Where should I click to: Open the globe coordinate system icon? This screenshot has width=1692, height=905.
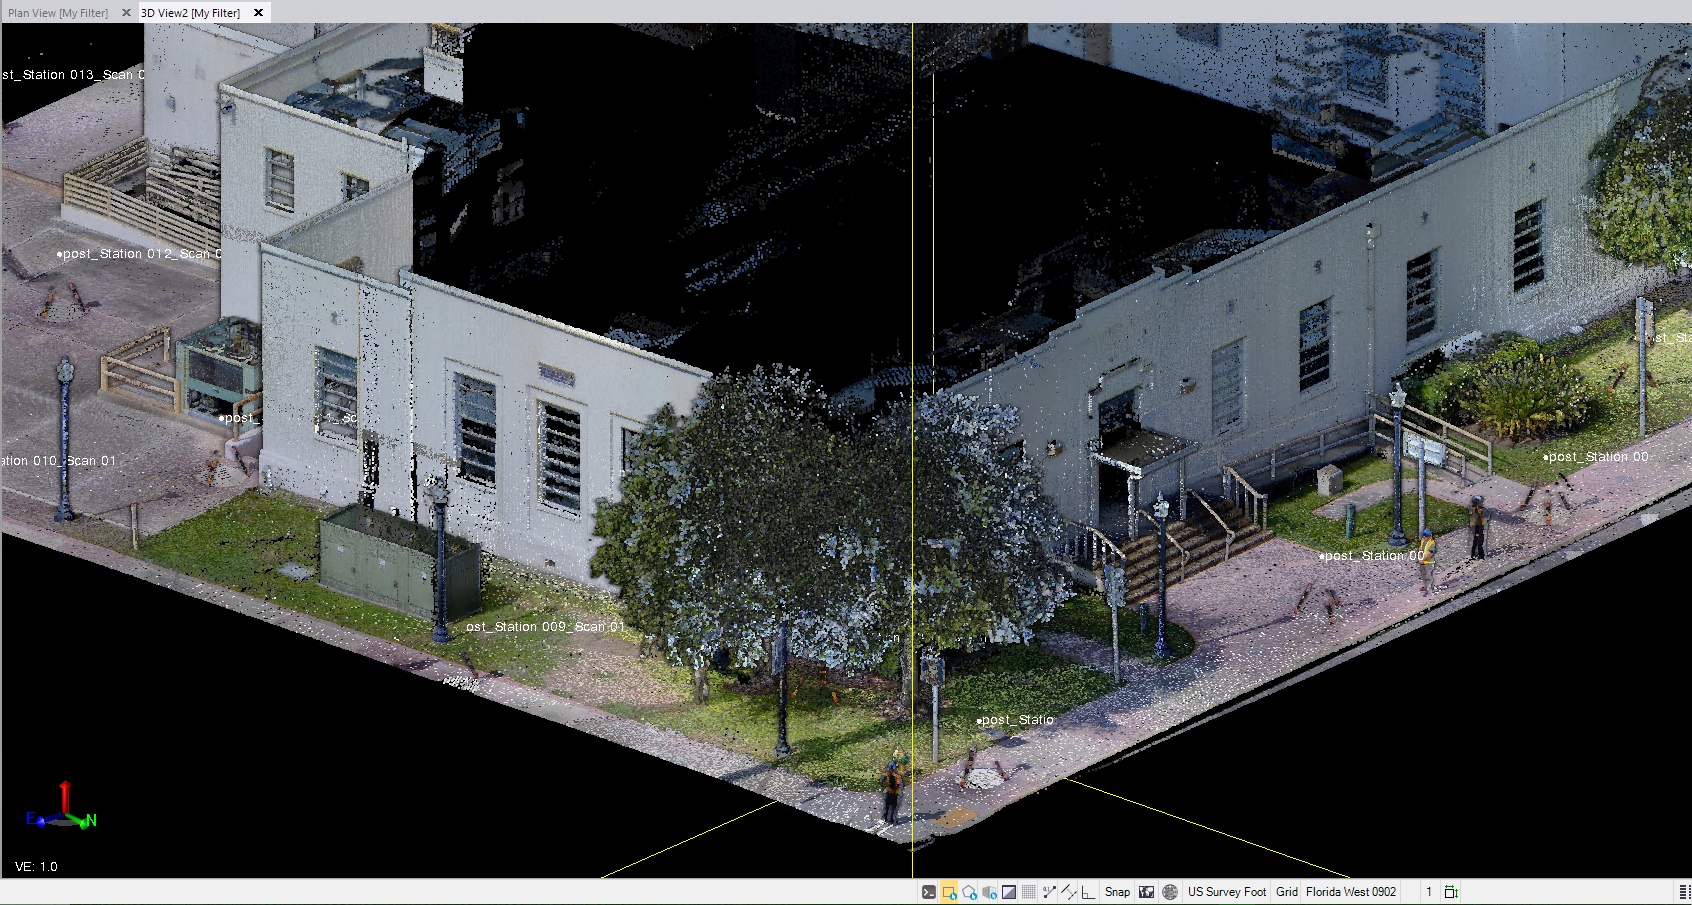(x=1170, y=892)
